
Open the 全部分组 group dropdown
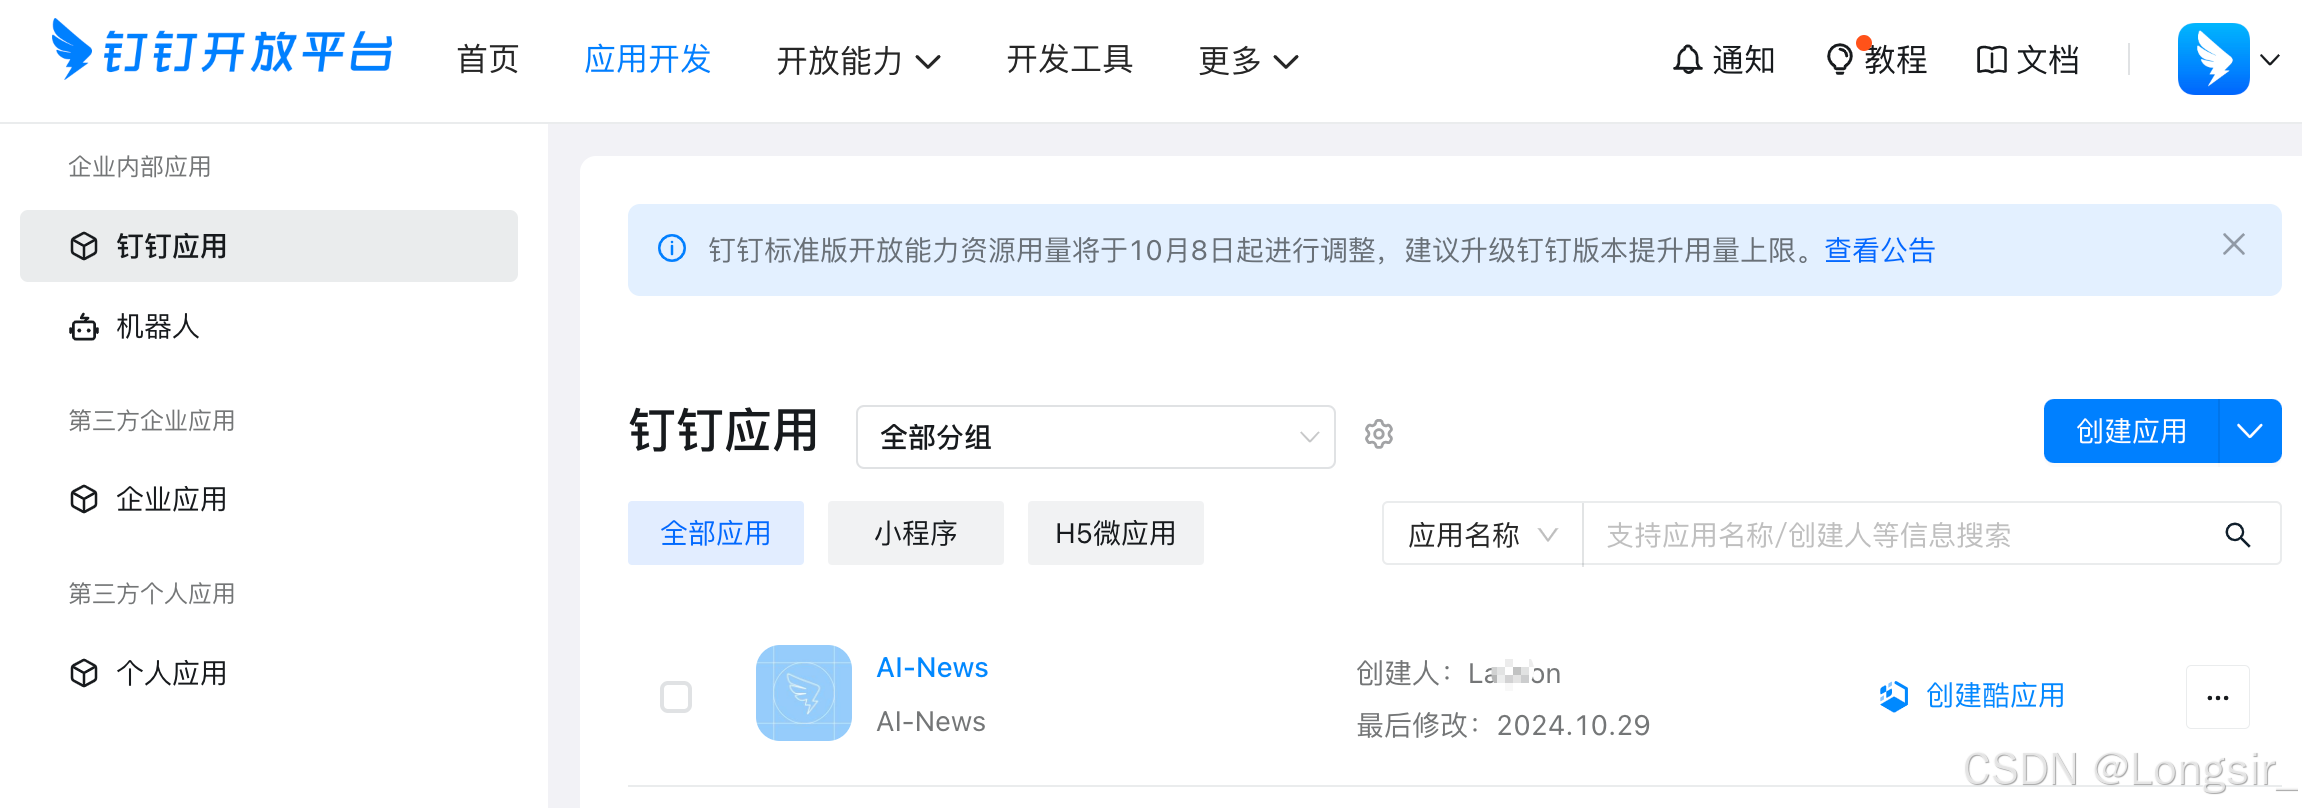(x=1096, y=437)
